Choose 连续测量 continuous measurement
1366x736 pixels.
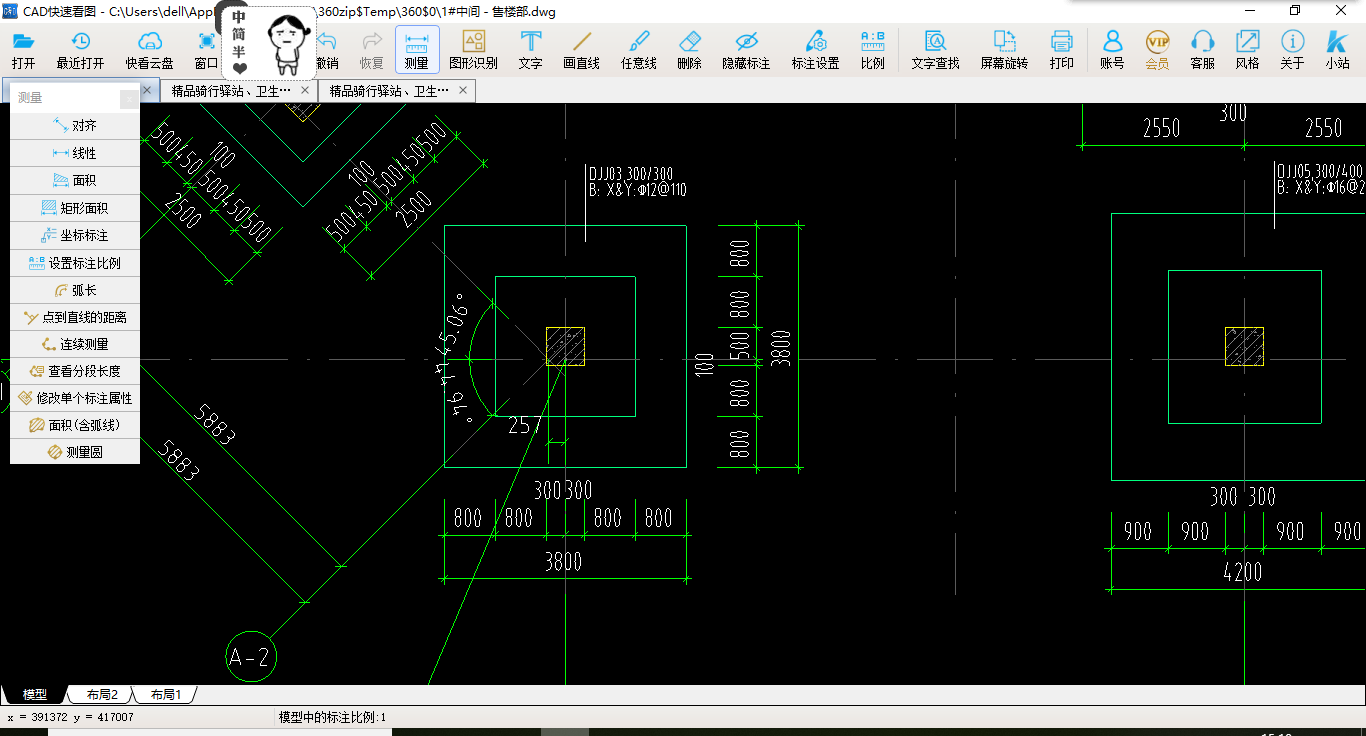(x=75, y=344)
